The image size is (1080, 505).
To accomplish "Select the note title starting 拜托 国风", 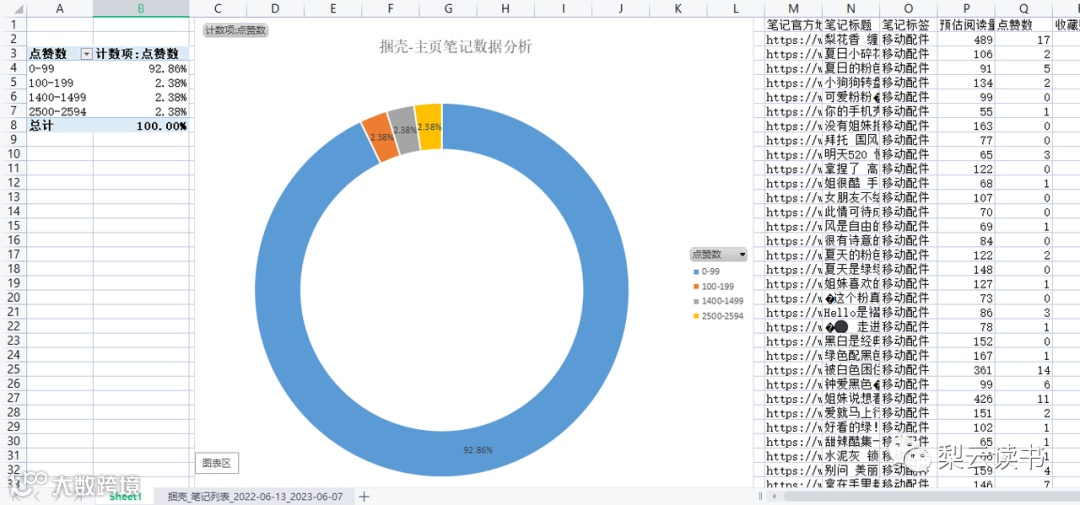I will click(x=851, y=140).
